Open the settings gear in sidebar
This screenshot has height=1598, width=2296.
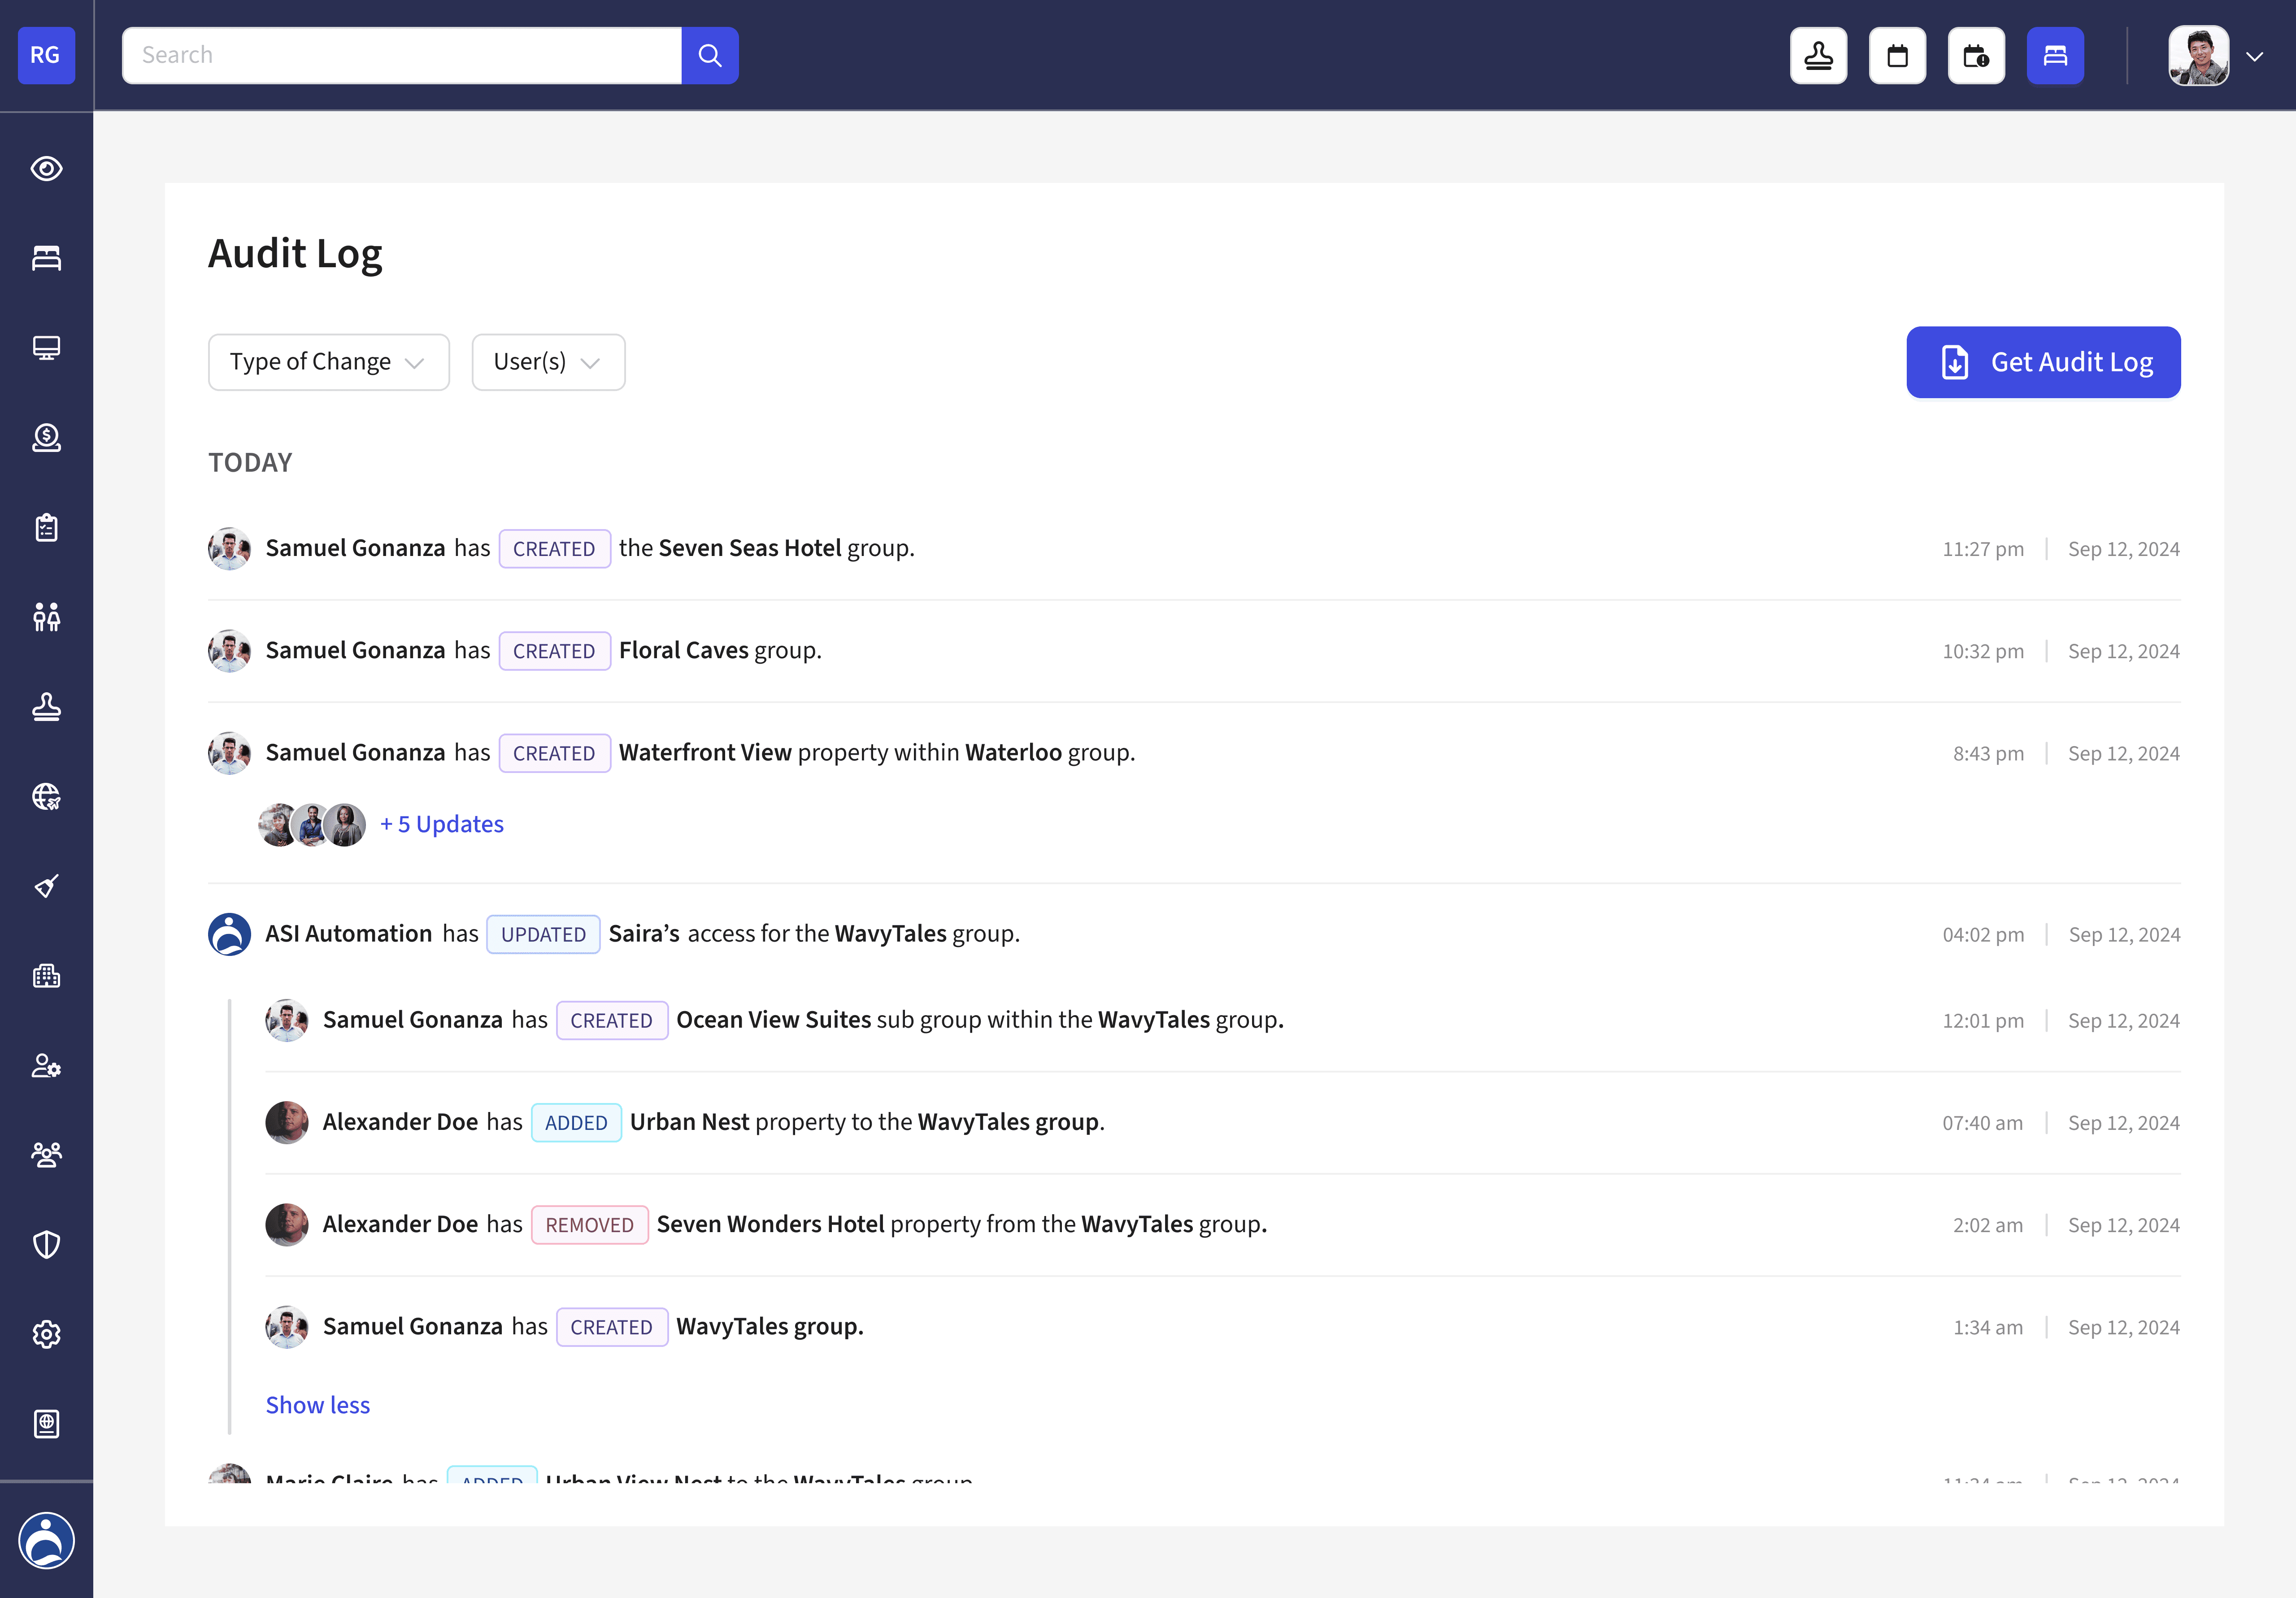46,1334
